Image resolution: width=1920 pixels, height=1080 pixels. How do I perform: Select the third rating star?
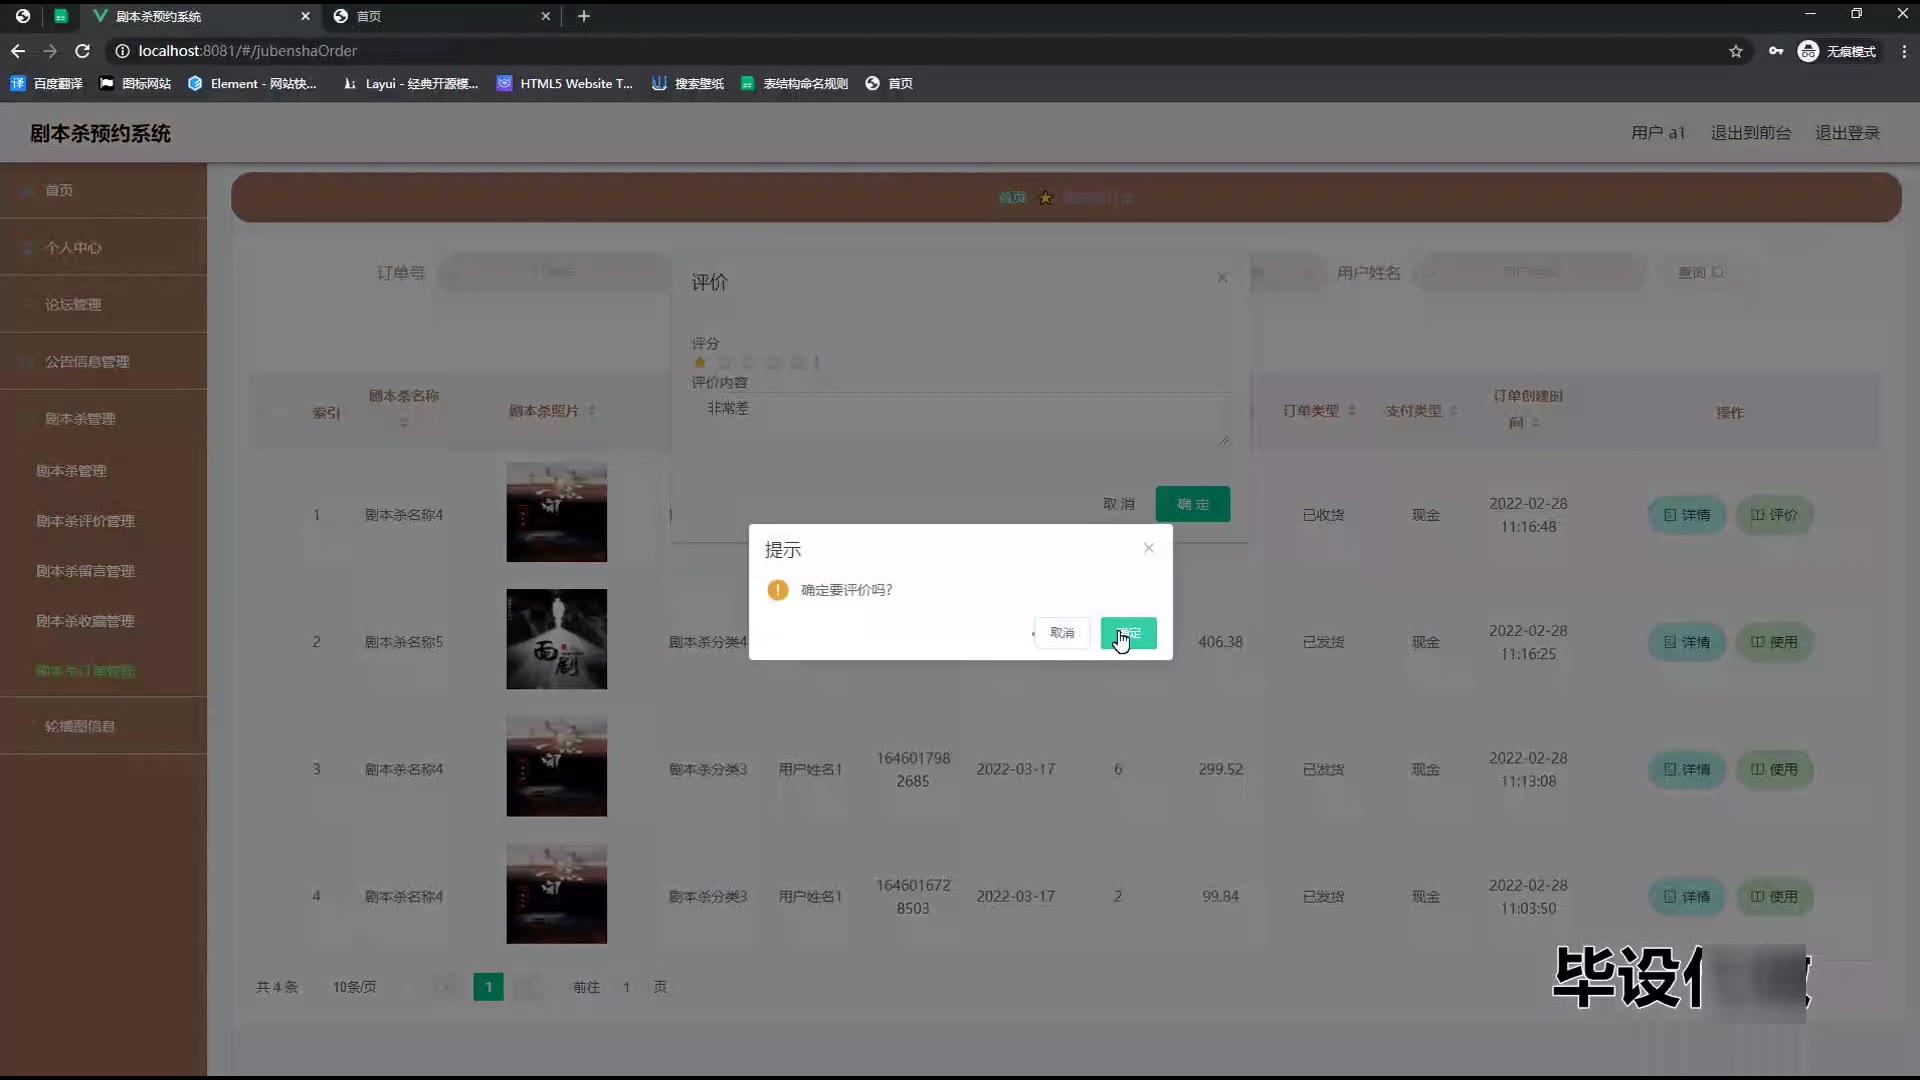coord(749,362)
